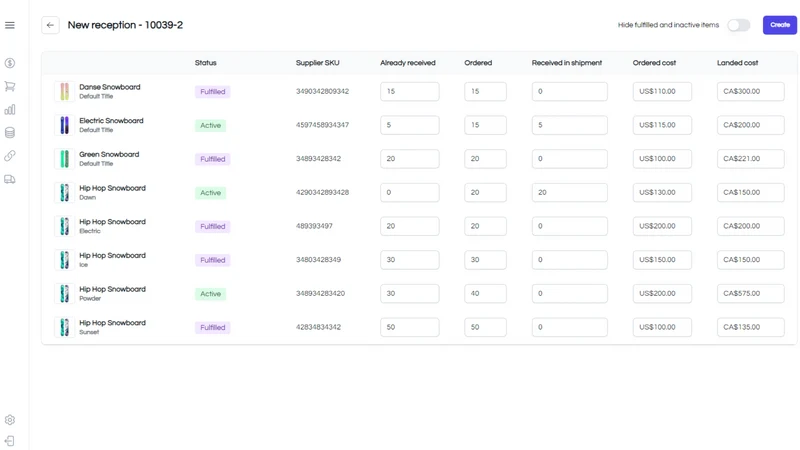This screenshot has width=800, height=450.
Task: Click Already received field for Hip Hop Snowboard Dawn
Action: pyautogui.click(x=409, y=192)
